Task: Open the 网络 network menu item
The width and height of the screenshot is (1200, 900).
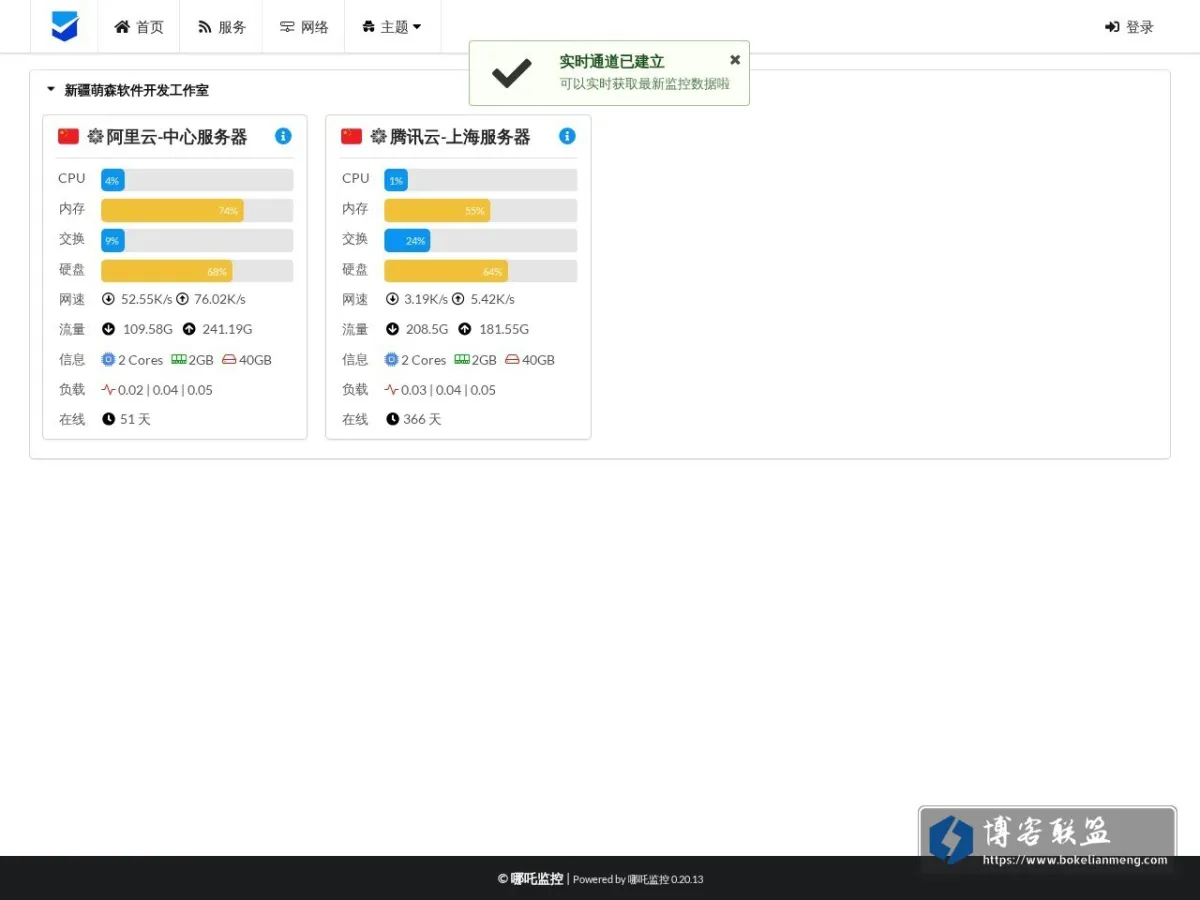Action: [304, 27]
